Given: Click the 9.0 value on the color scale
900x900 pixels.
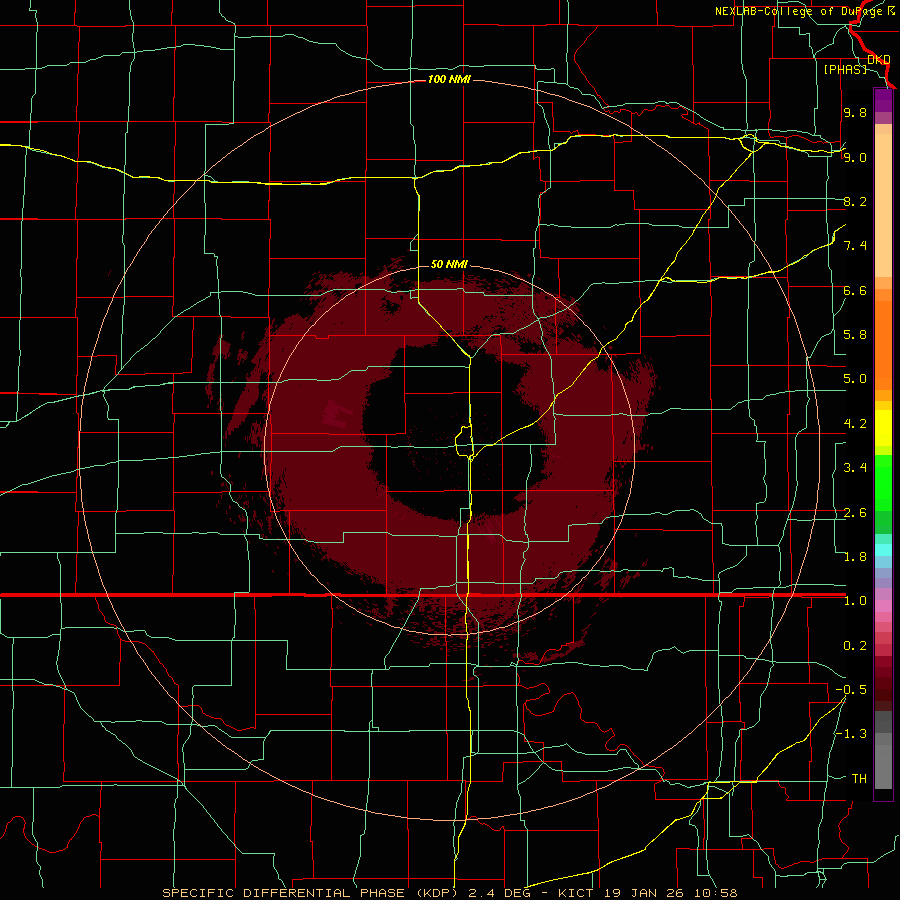Looking at the screenshot, I should 855,157.
